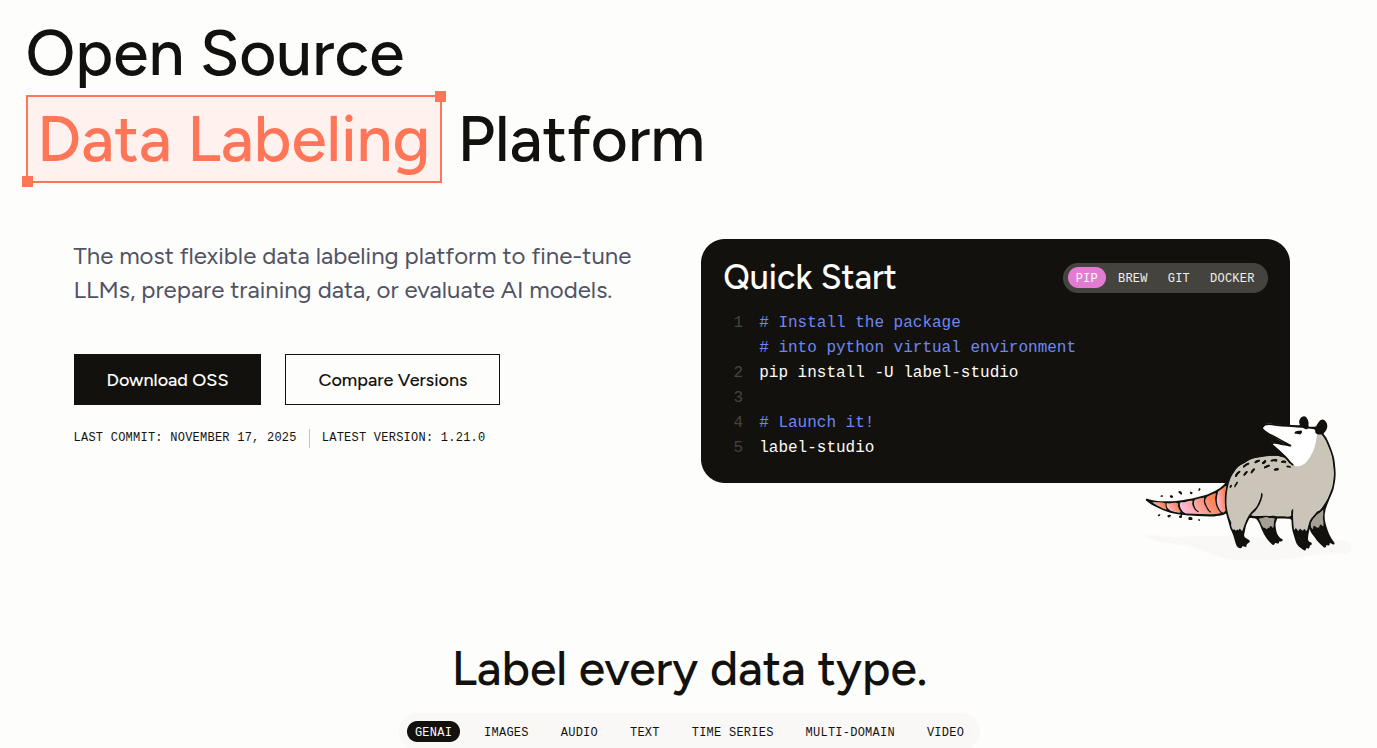Select the GENAI data type tab
Image resolution: width=1377 pixels, height=748 pixels.
coord(433,732)
